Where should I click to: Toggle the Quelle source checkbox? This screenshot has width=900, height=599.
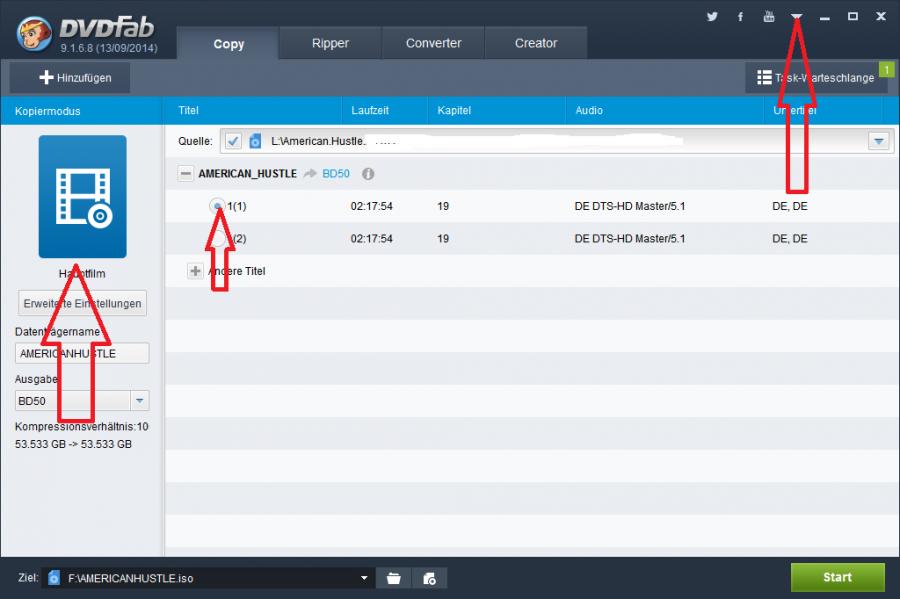tap(233, 141)
